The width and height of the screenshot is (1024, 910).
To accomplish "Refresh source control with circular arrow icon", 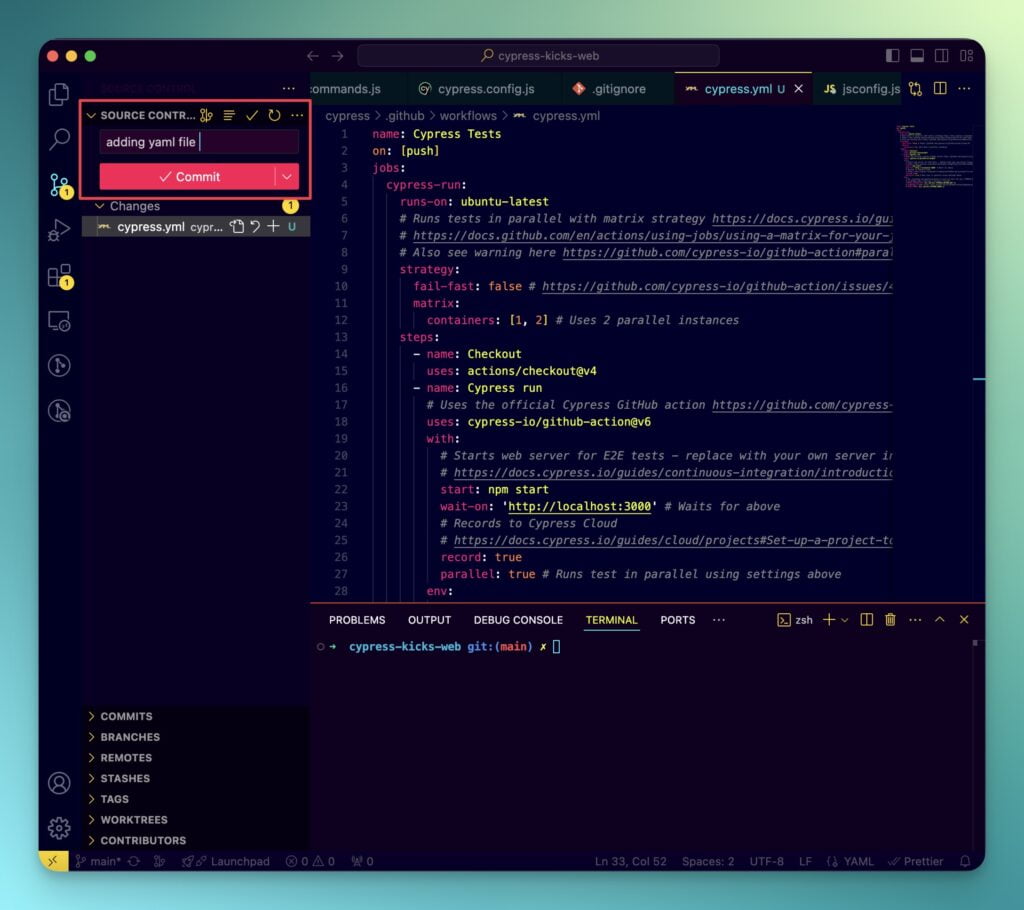I will (x=274, y=116).
